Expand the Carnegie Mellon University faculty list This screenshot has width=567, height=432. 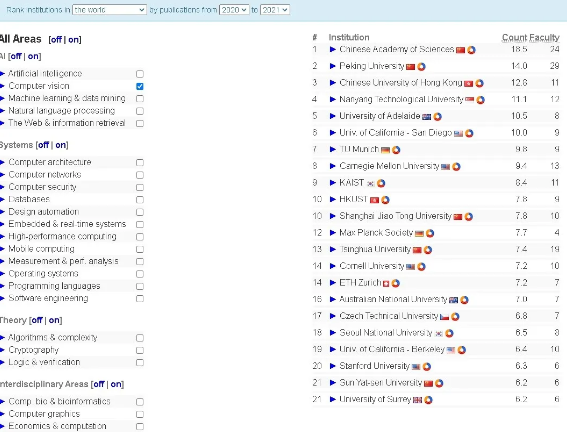coord(333,166)
